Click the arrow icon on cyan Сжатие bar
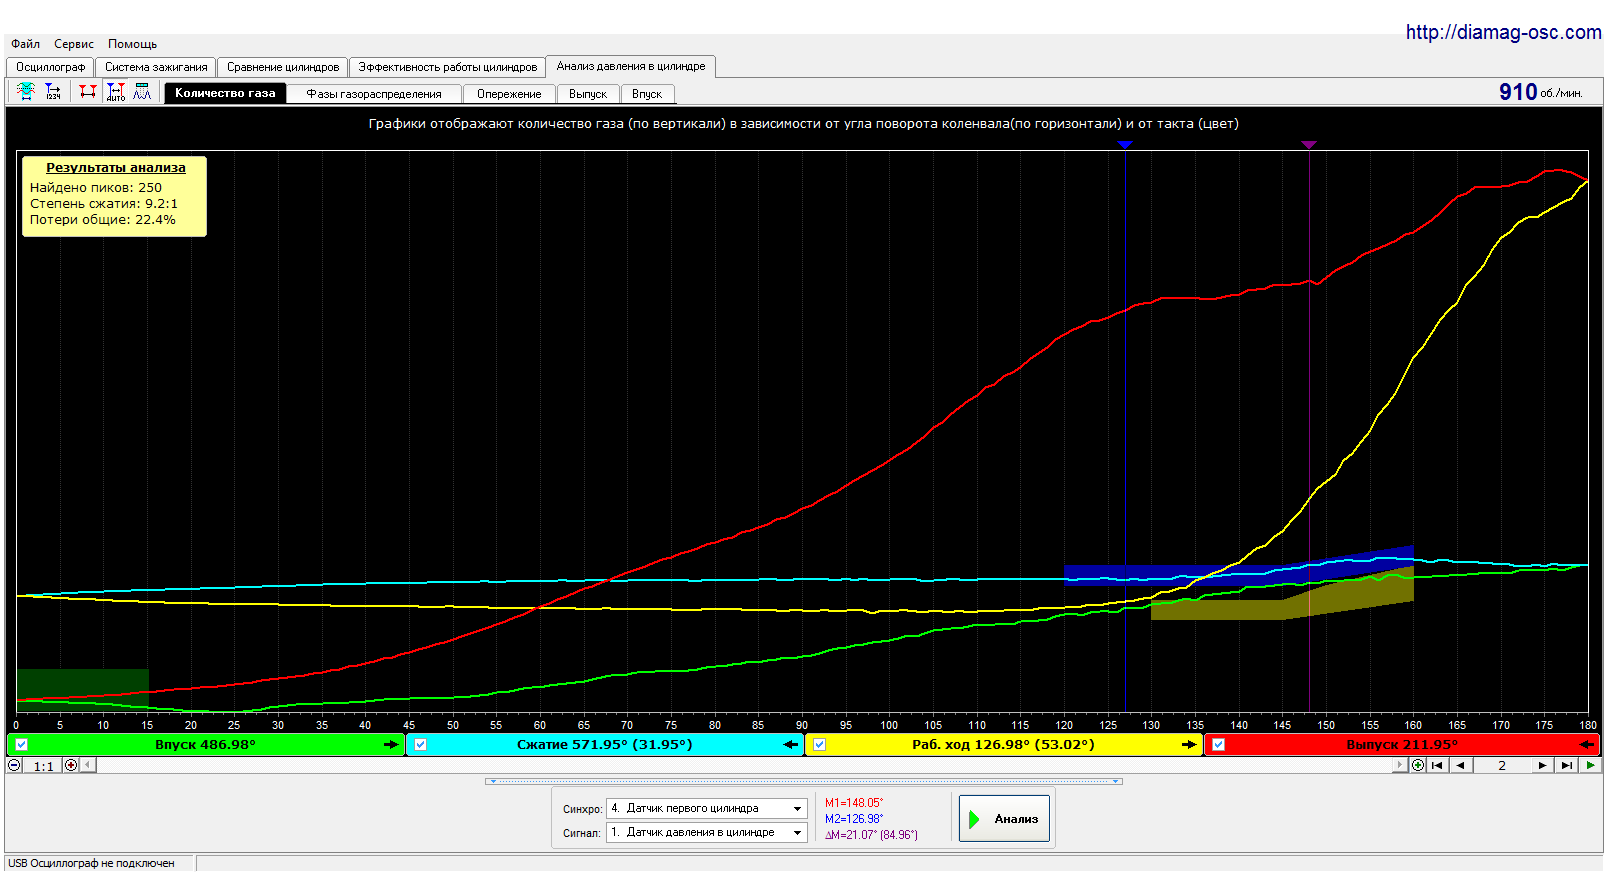Screen dimensions: 1616x876 coord(790,744)
